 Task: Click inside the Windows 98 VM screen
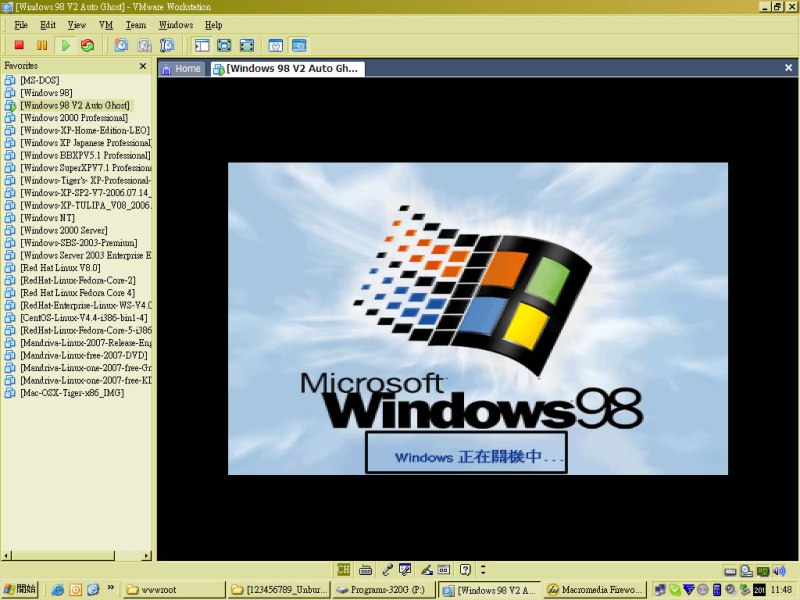478,318
